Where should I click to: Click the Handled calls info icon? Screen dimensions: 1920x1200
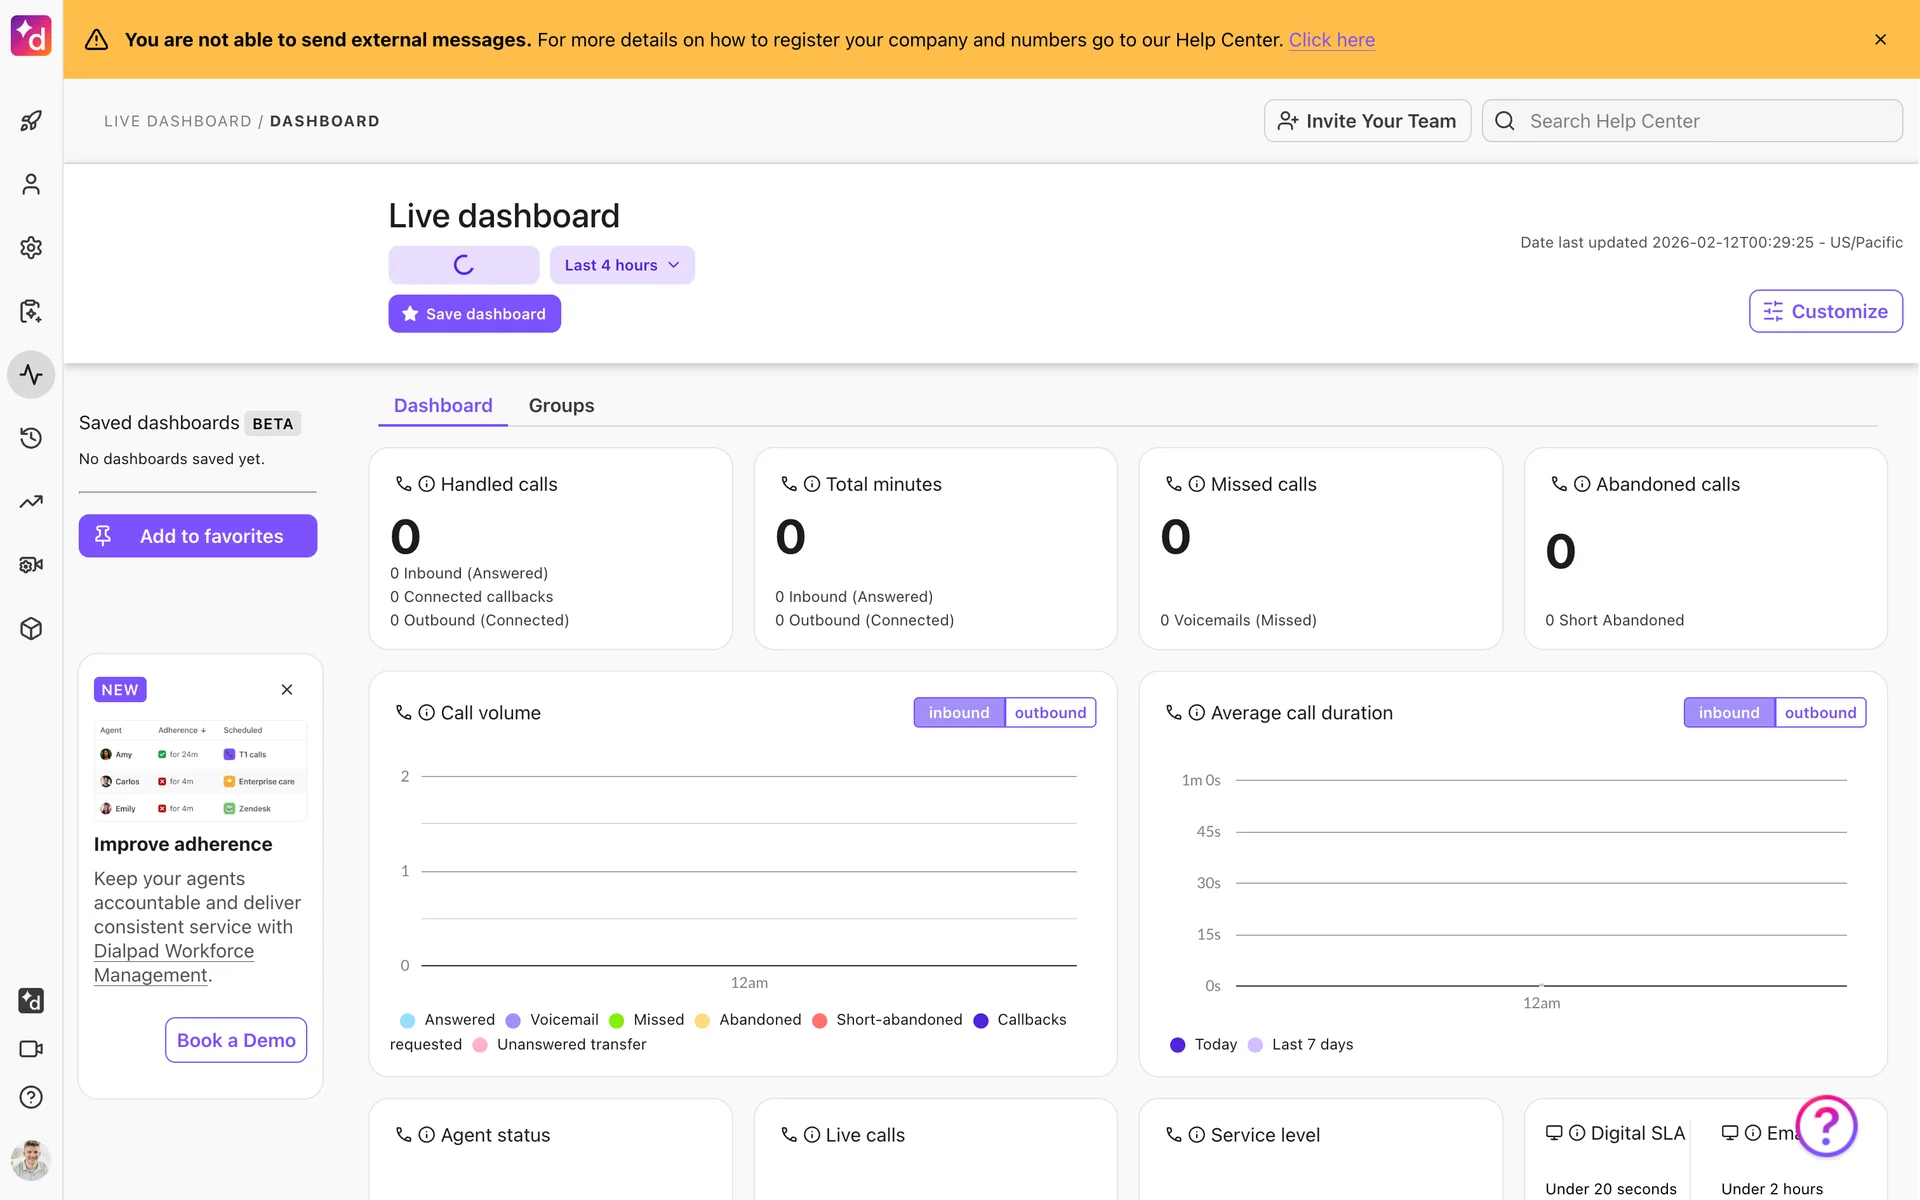426,484
